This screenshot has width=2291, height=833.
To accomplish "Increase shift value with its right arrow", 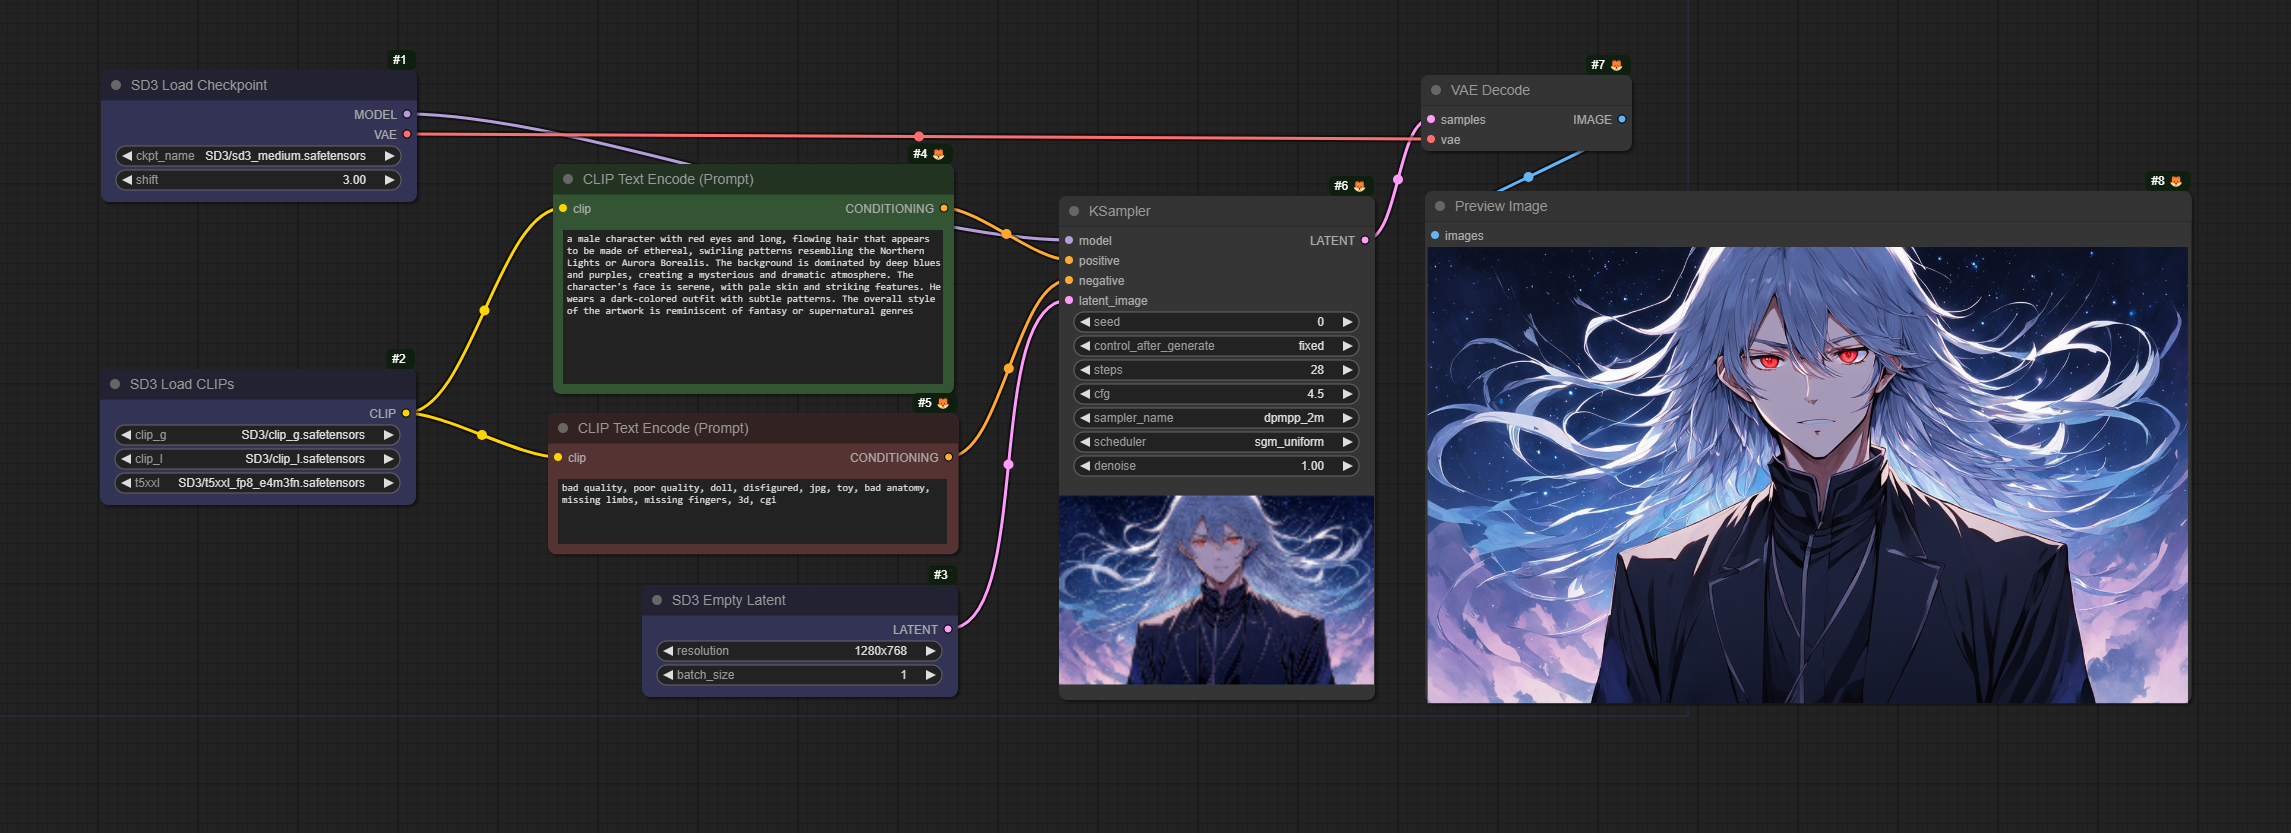I will pyautogui.click(x=389, y=180).
